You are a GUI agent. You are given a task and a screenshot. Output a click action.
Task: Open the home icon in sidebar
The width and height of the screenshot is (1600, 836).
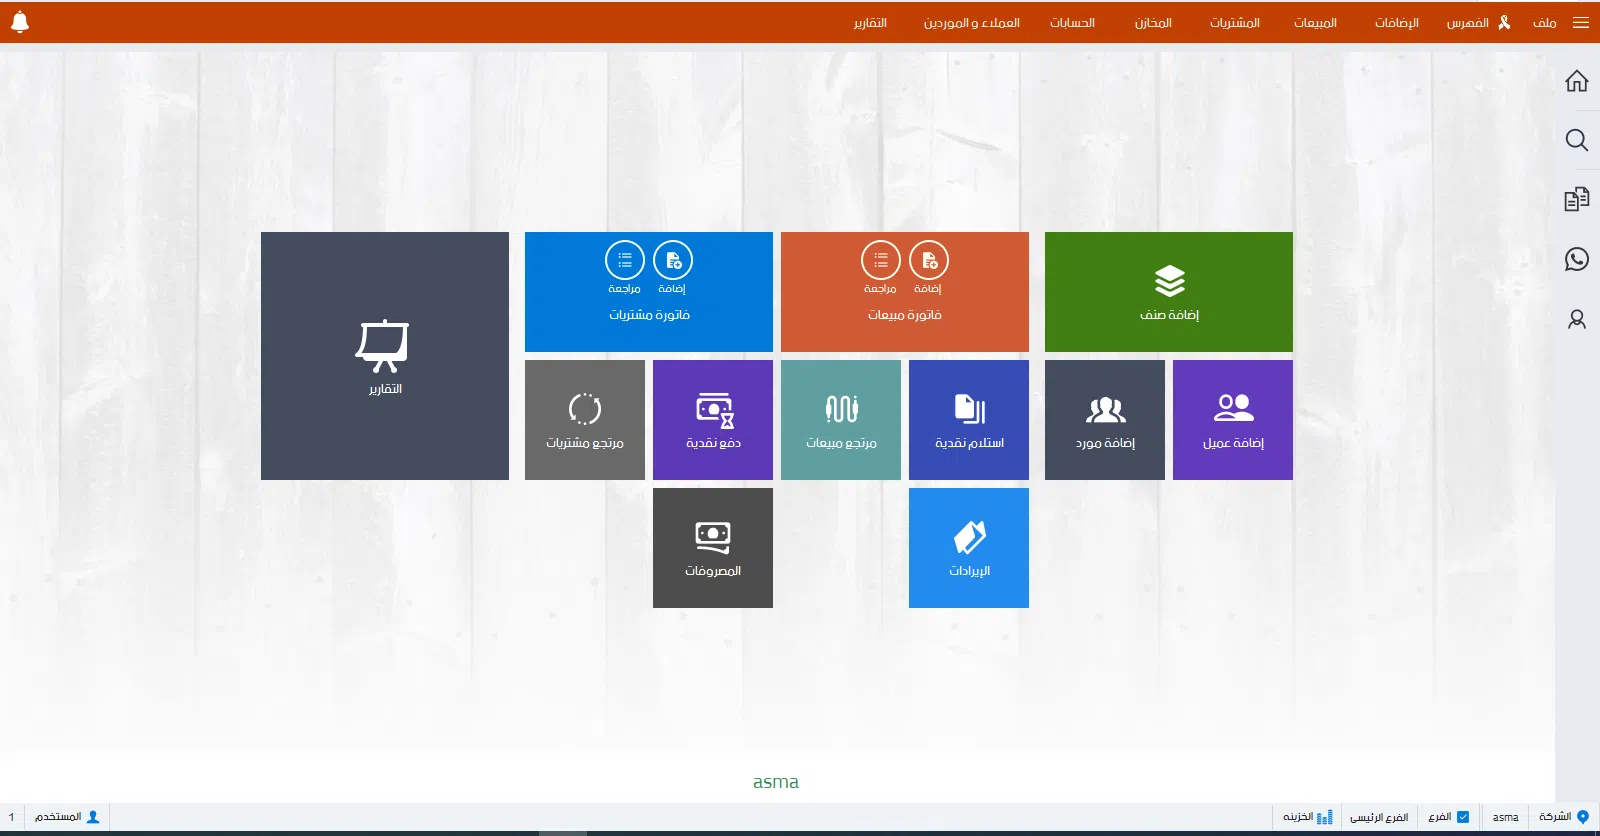(x=1576, y=81)
